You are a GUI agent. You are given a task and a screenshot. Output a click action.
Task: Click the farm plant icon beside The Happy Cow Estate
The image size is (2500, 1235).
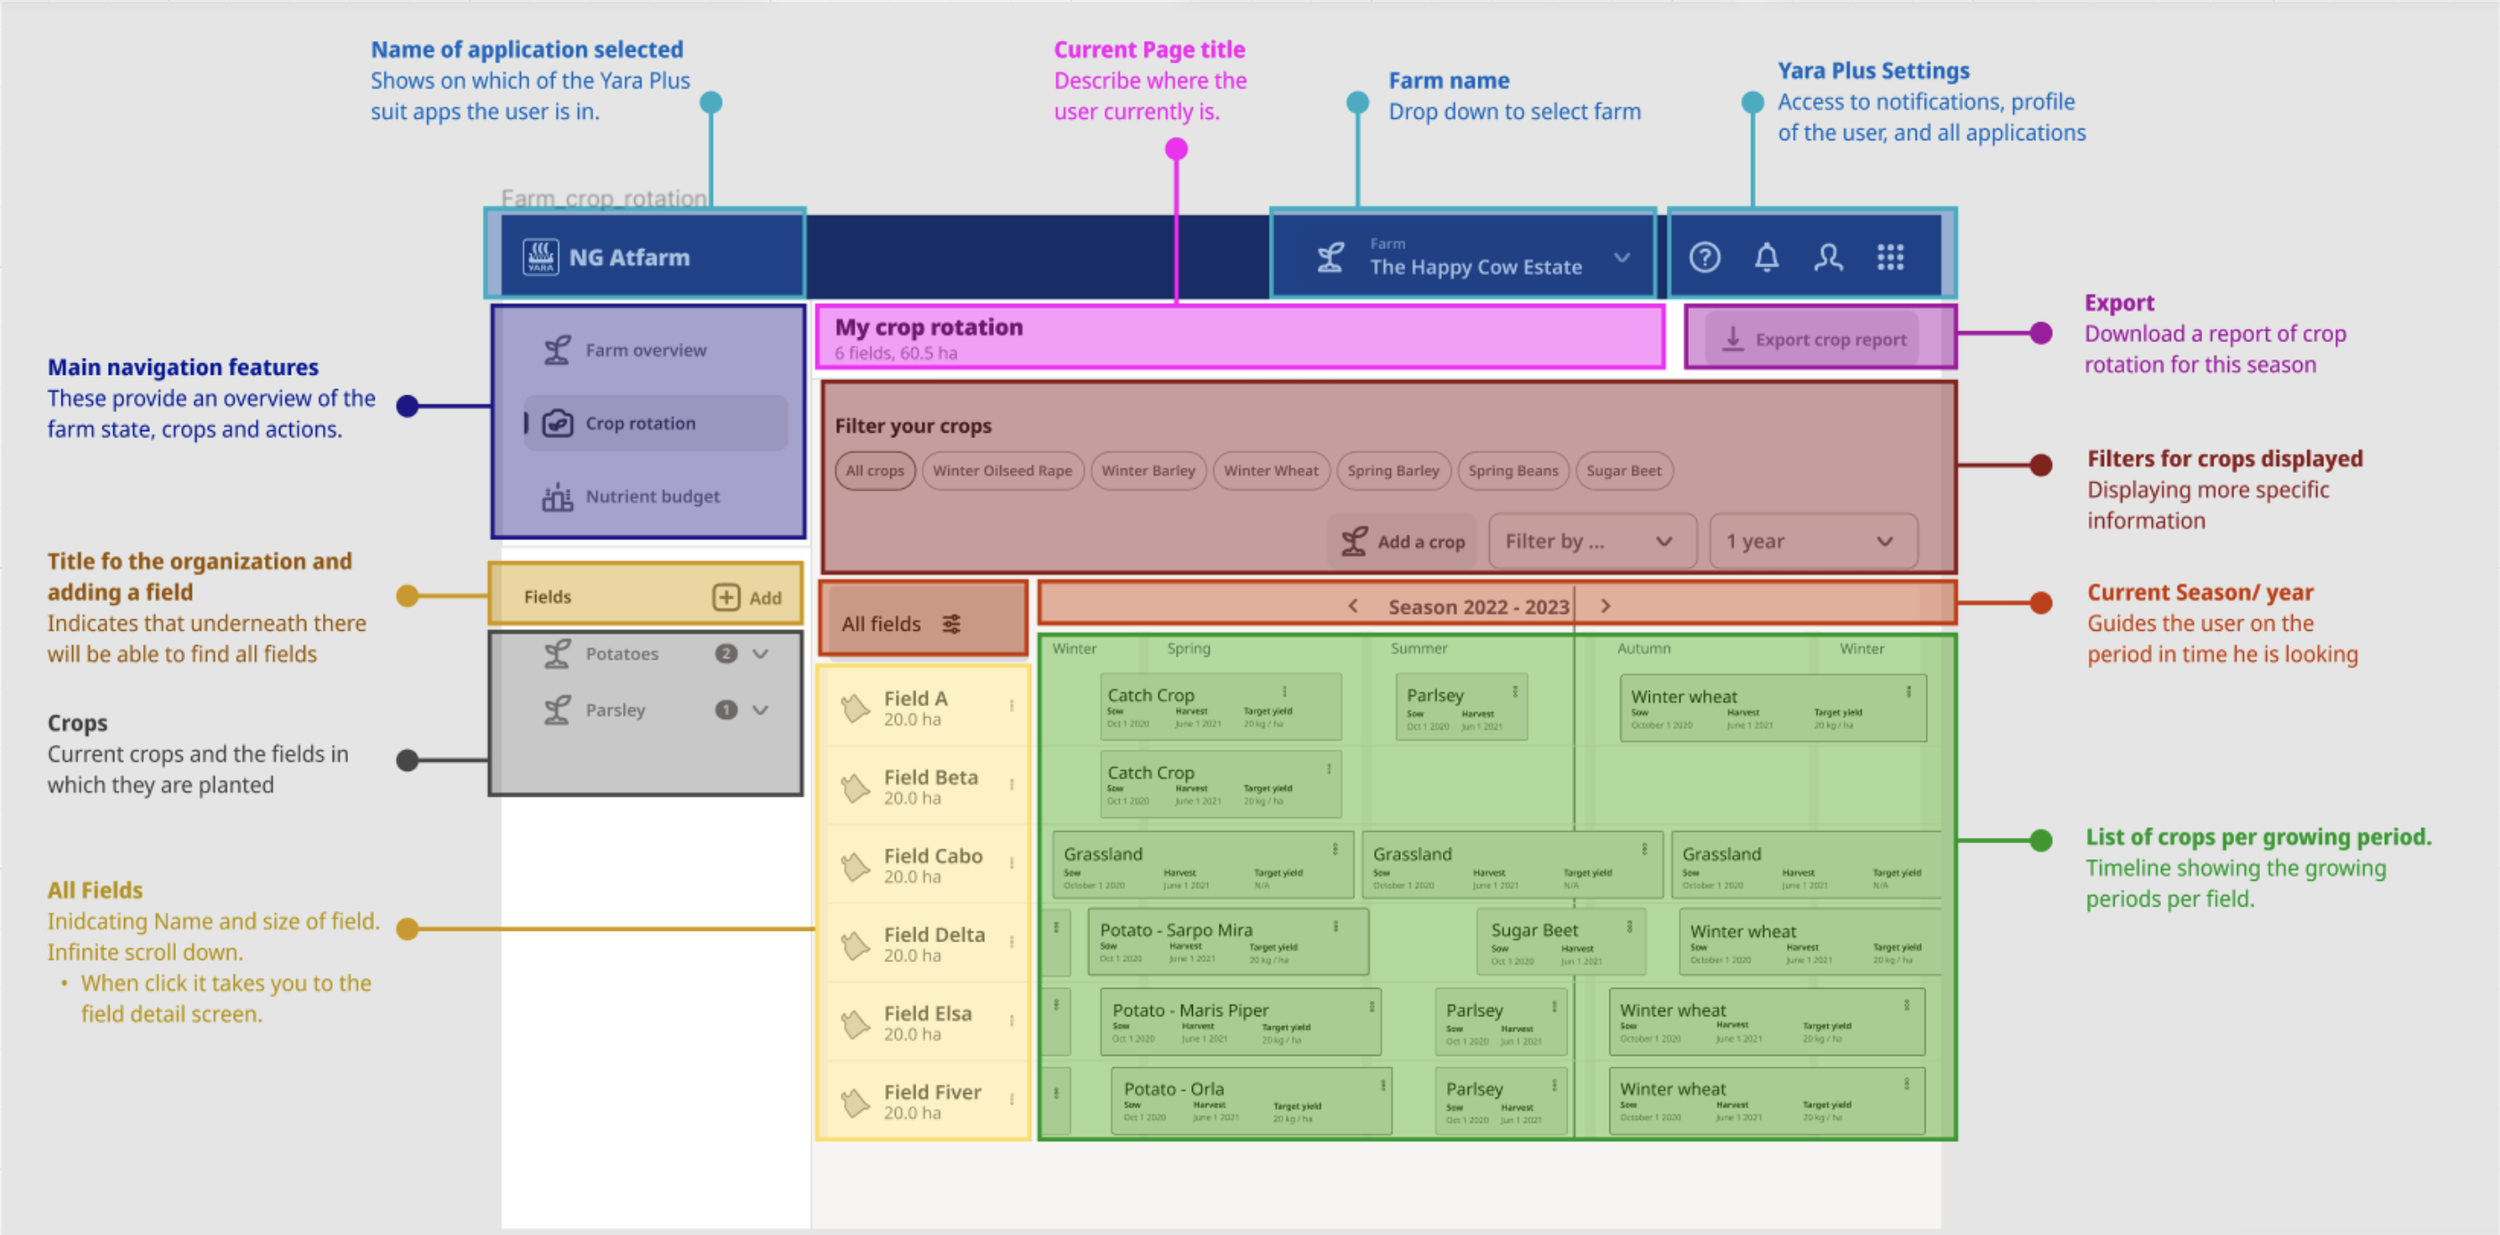[x=1330, y=258]
